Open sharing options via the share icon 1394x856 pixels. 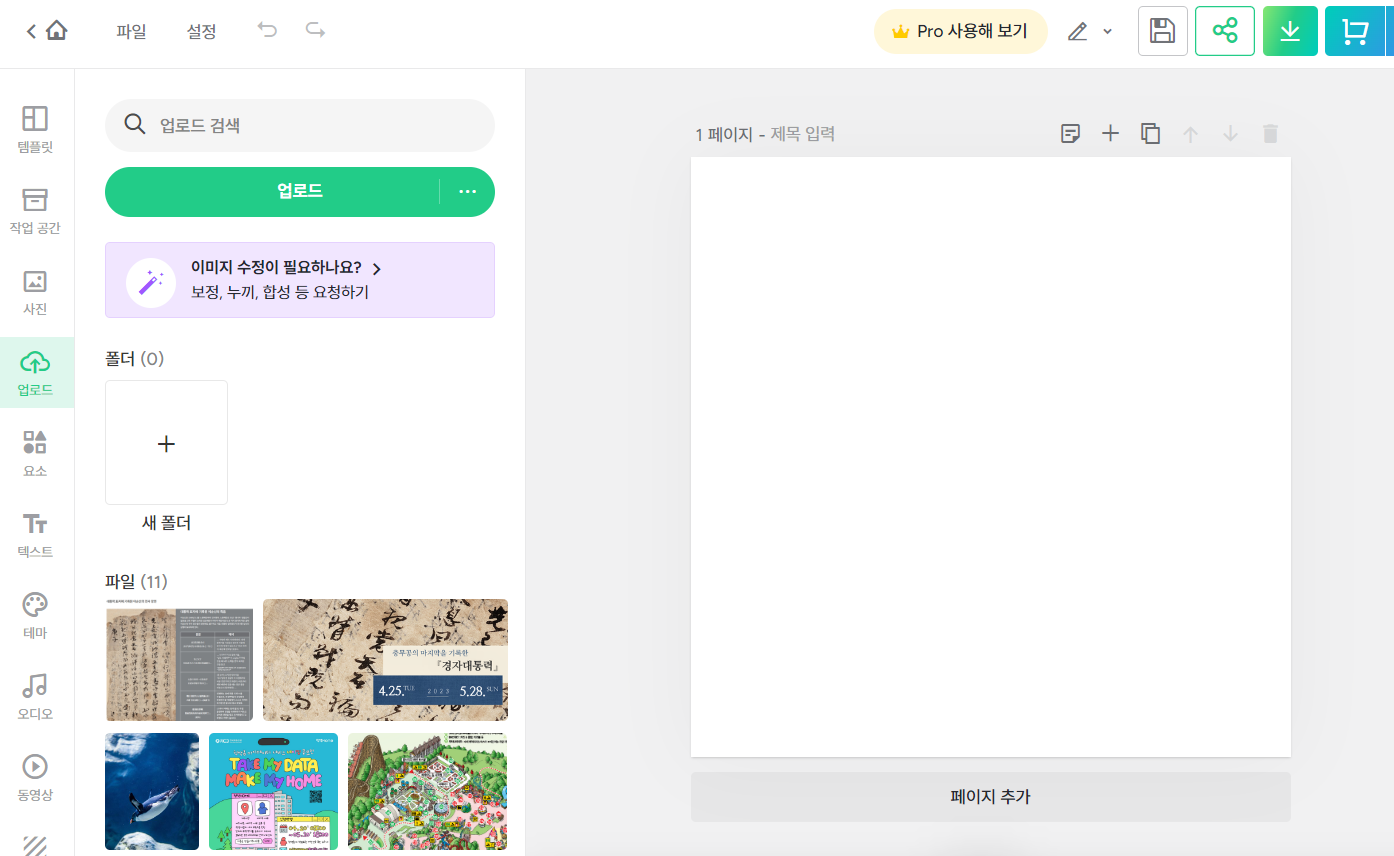[1225, 31]
